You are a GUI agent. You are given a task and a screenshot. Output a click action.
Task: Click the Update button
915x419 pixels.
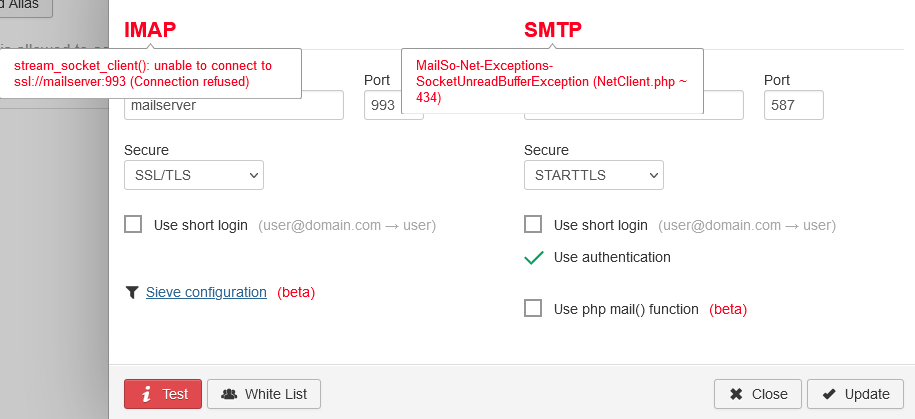coord(855,394)
